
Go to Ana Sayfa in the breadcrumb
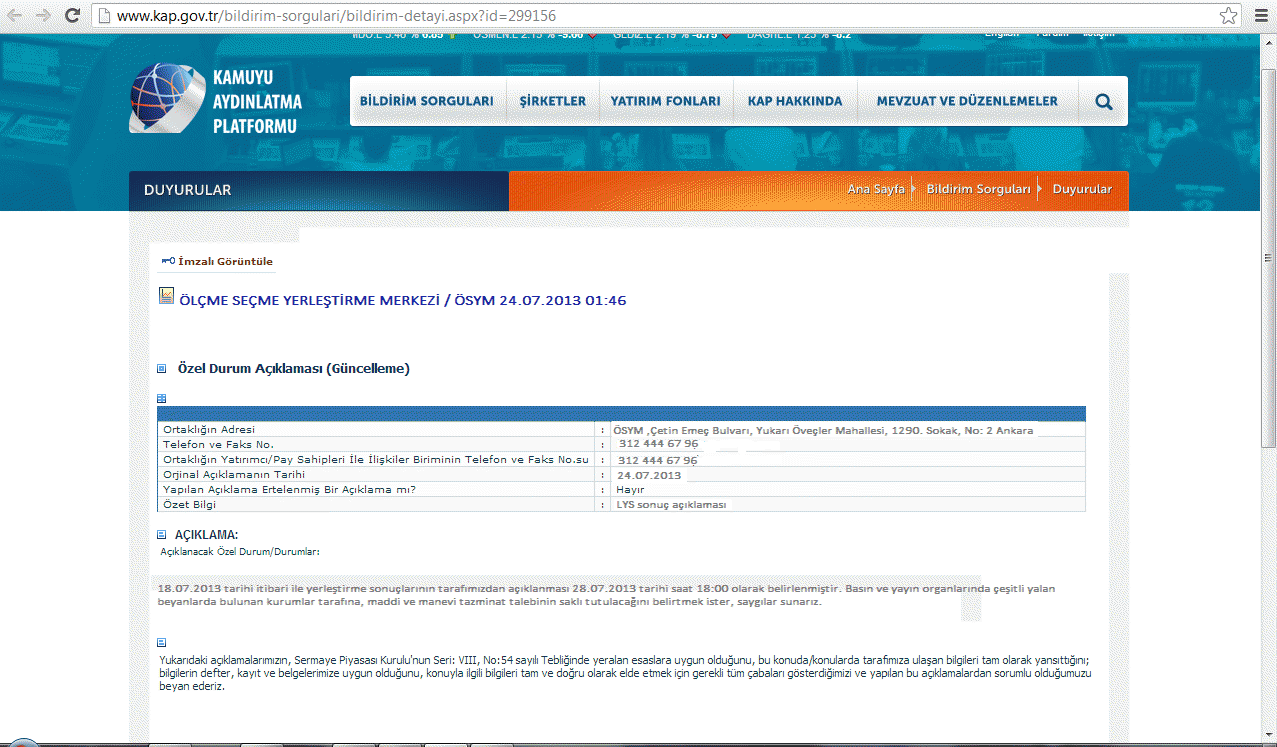point(876,189)
